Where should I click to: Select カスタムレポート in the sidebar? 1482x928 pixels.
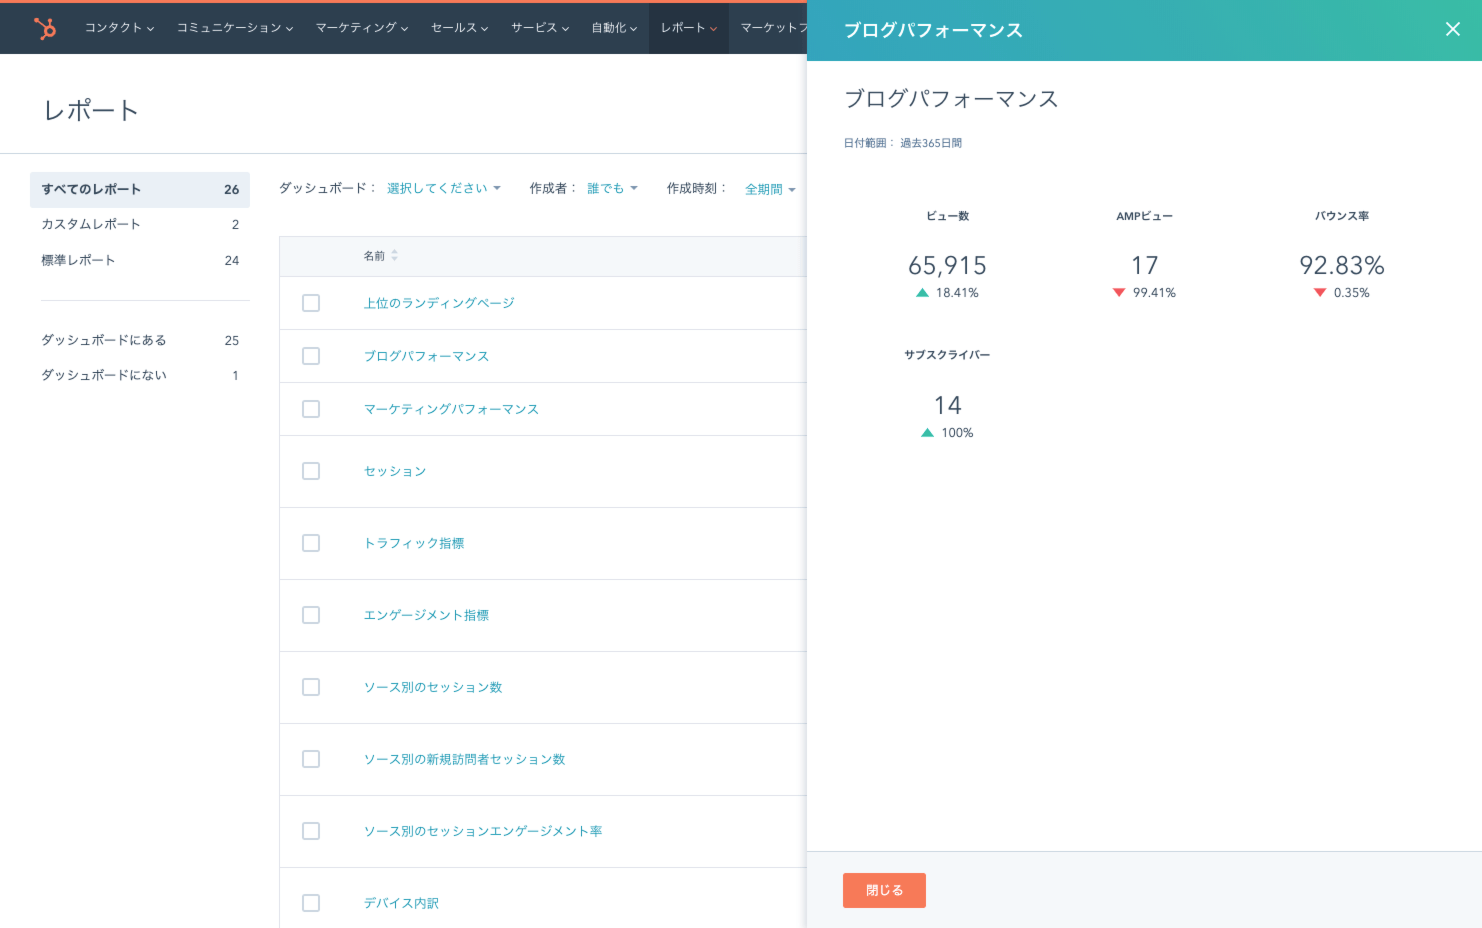(x=91, y=224)
